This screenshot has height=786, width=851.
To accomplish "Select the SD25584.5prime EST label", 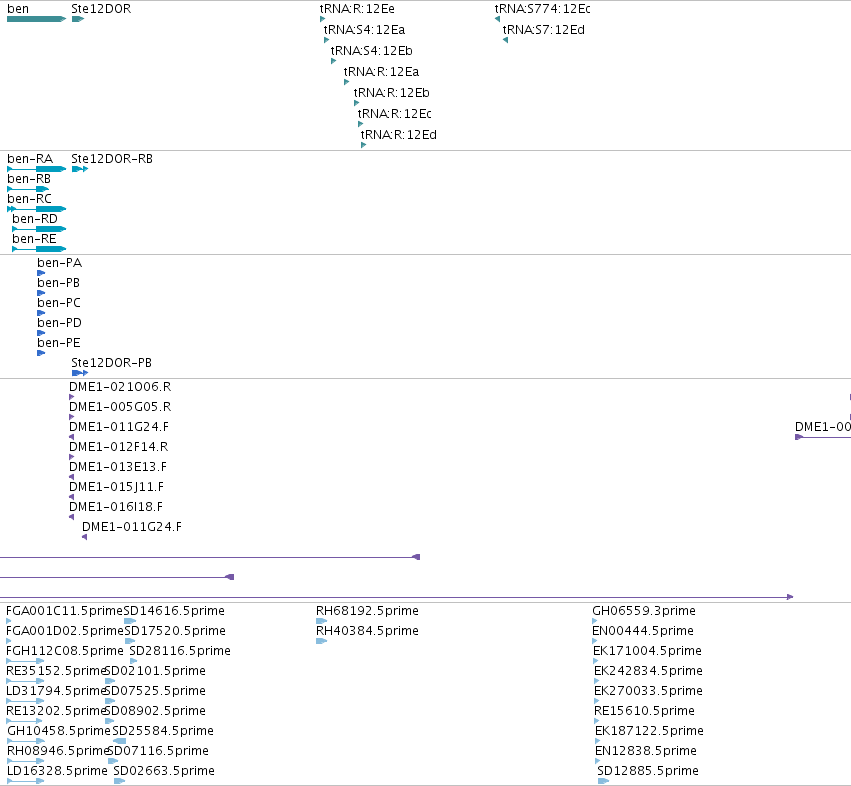I will [x=163, y=731].
